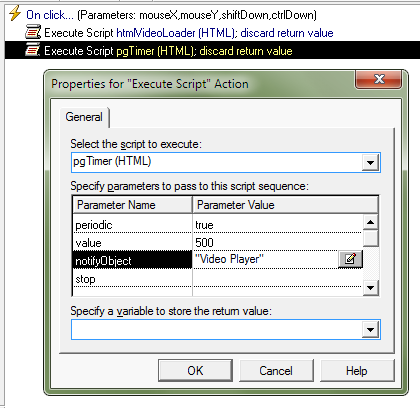
Task: Click the parameter list scroll down arrow
Action: tap(371, 287)
